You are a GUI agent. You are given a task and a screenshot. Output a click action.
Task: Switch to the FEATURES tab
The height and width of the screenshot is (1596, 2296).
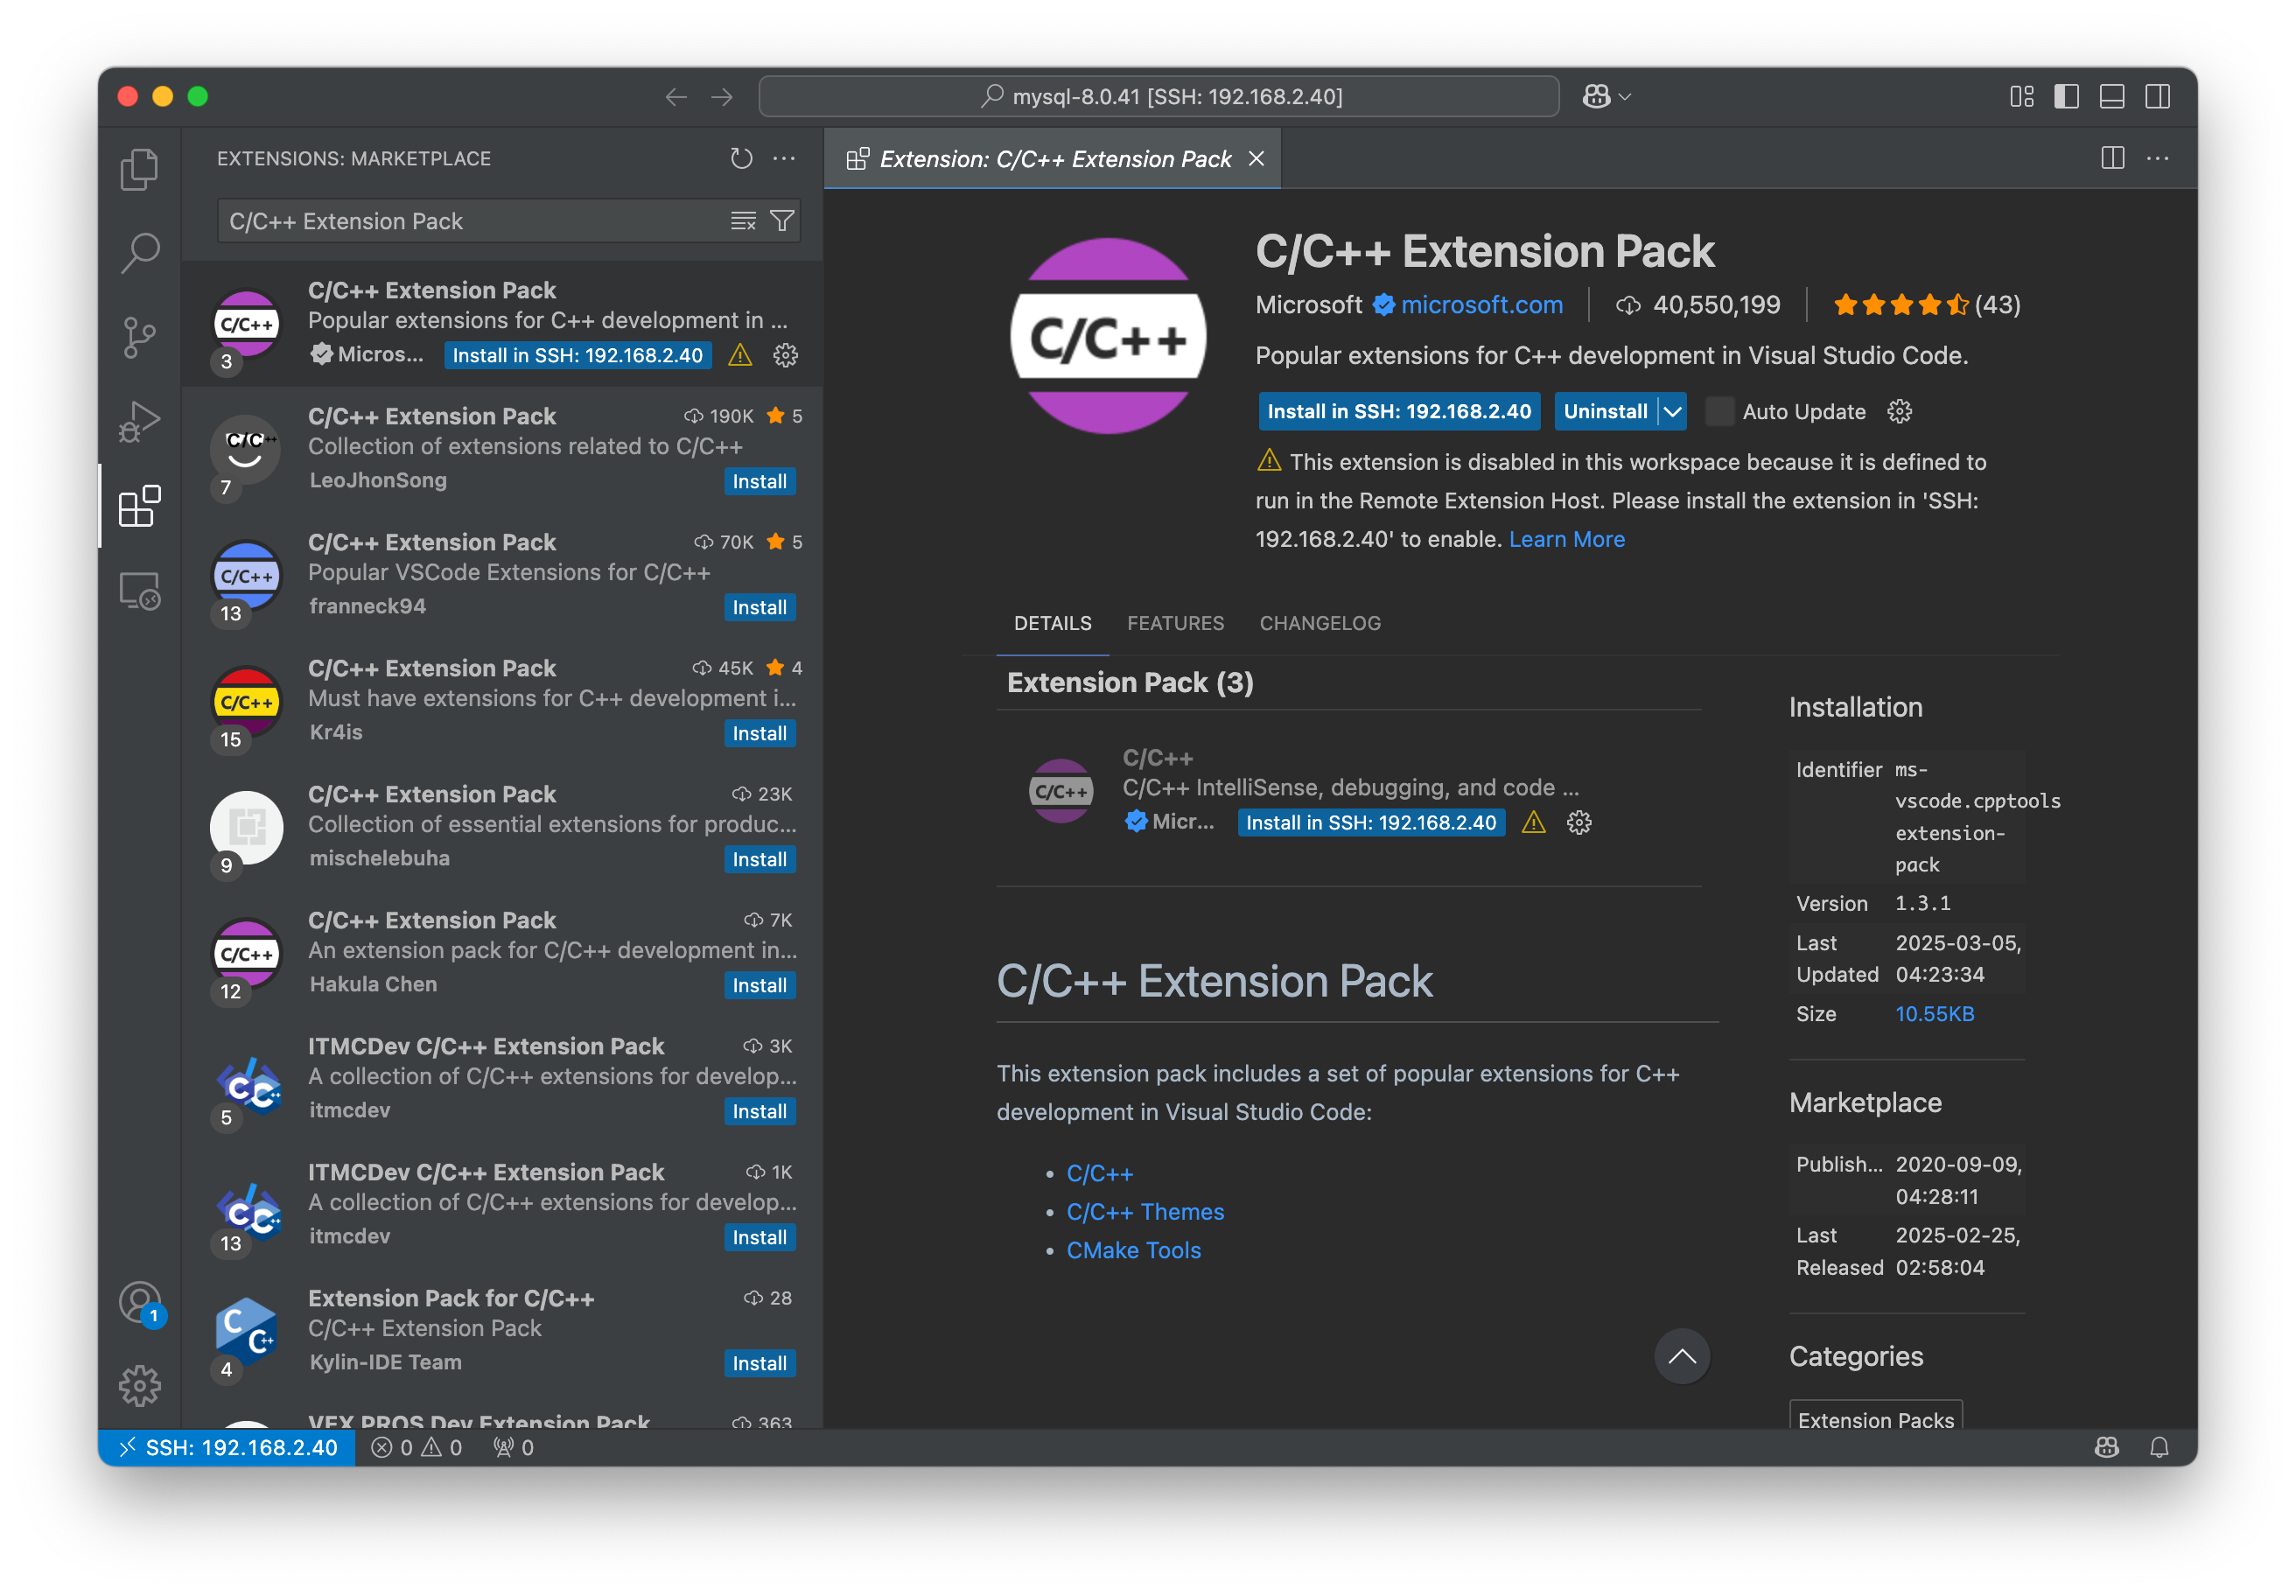coord(1175,623)
